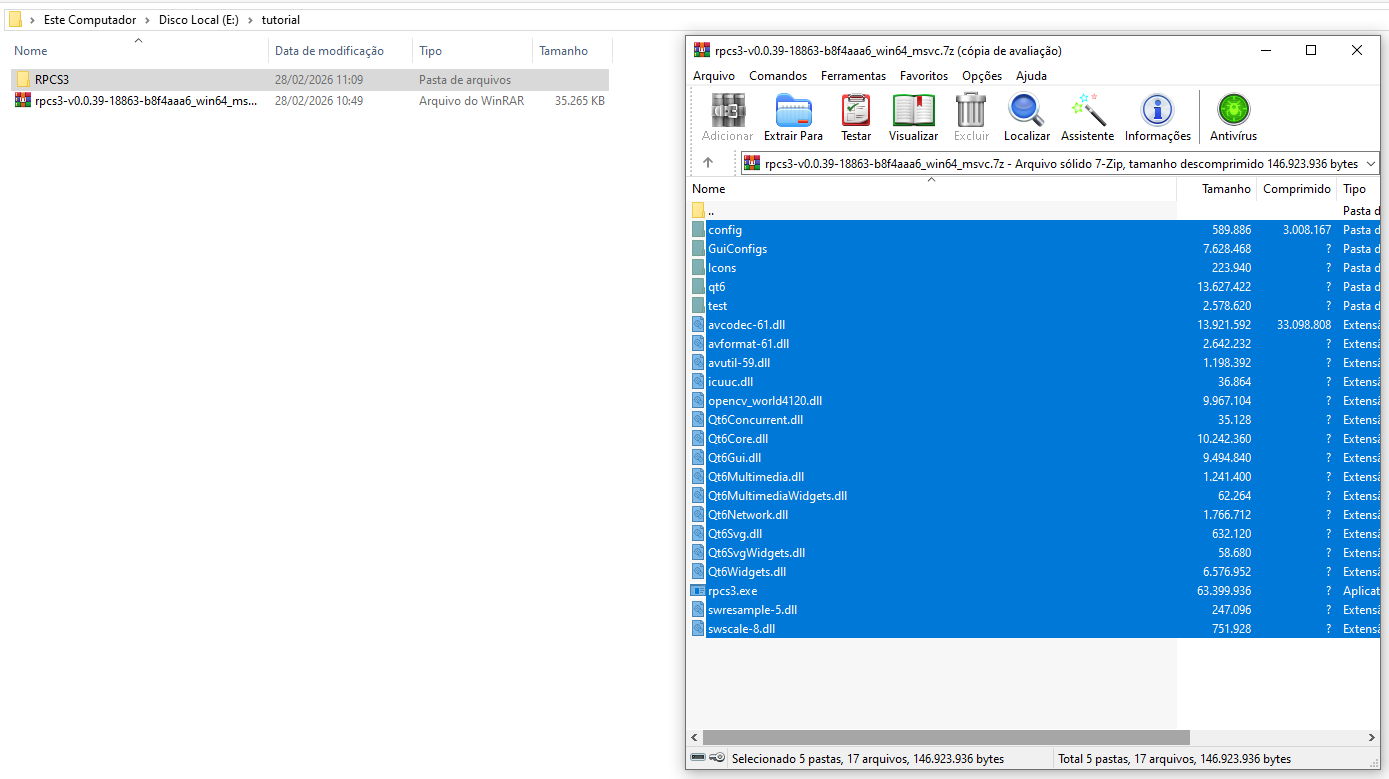Open the Arquivo menu
Screen dimensions: 1389x779
point(714,76)
